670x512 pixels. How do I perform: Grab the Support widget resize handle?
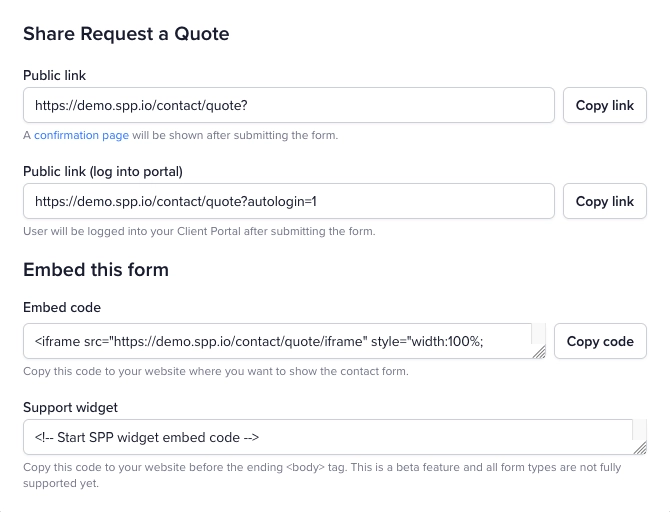641,448
